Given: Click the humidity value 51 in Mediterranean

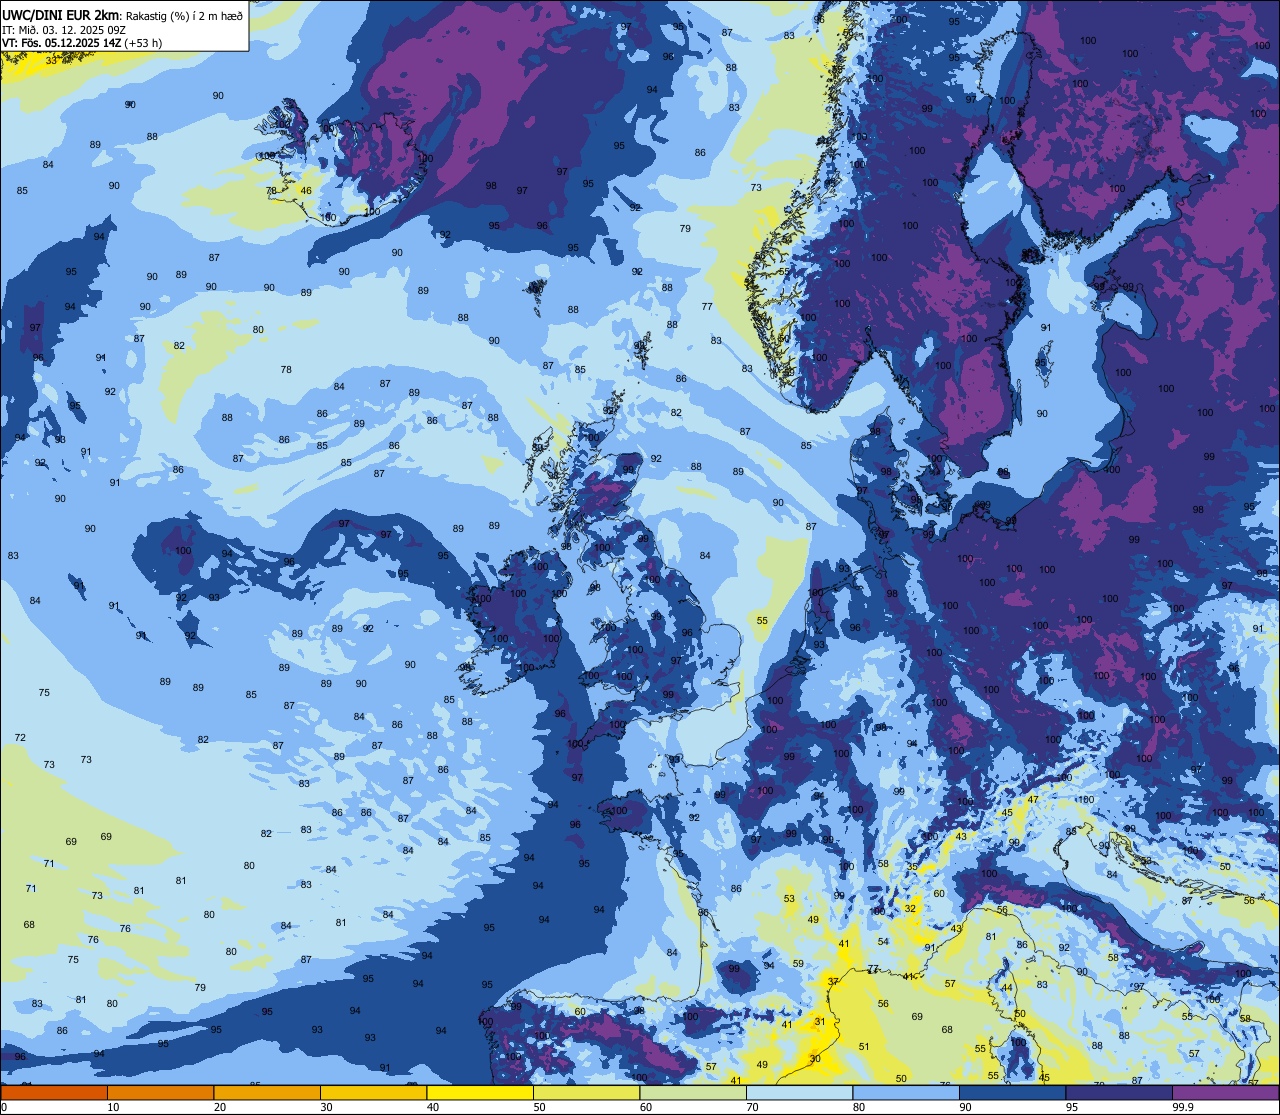Looking at the screenshot, I should [865, 1047].
